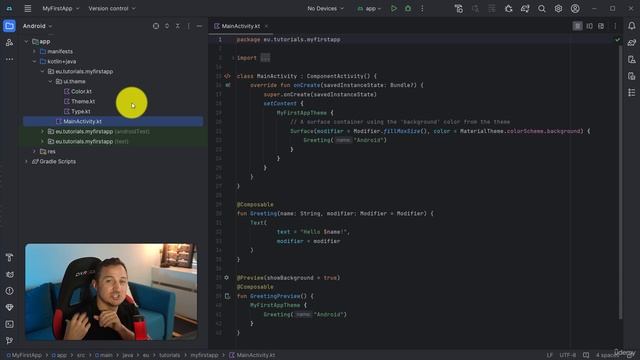This screenshot has width=640, height=360.
Task: Collapse the ui.theme package
Action: pyautogui.click(x=50, y=81)
